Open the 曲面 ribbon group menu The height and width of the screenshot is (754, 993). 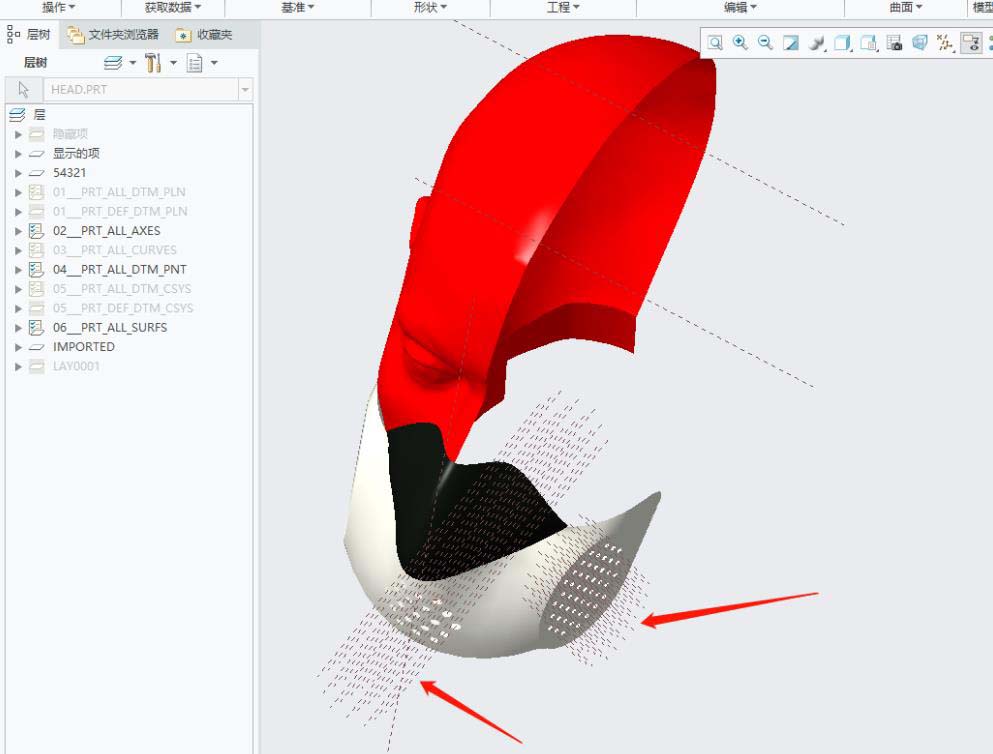(906, 7)
